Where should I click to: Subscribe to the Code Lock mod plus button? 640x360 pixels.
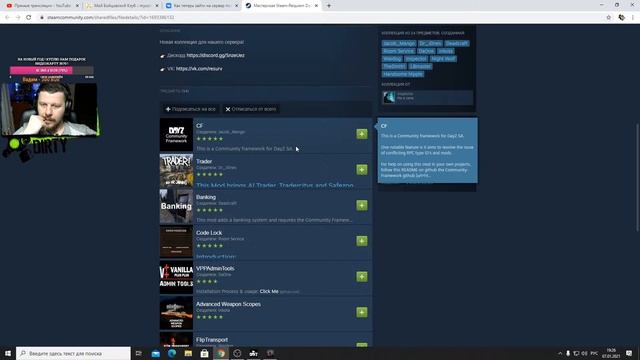362,241
